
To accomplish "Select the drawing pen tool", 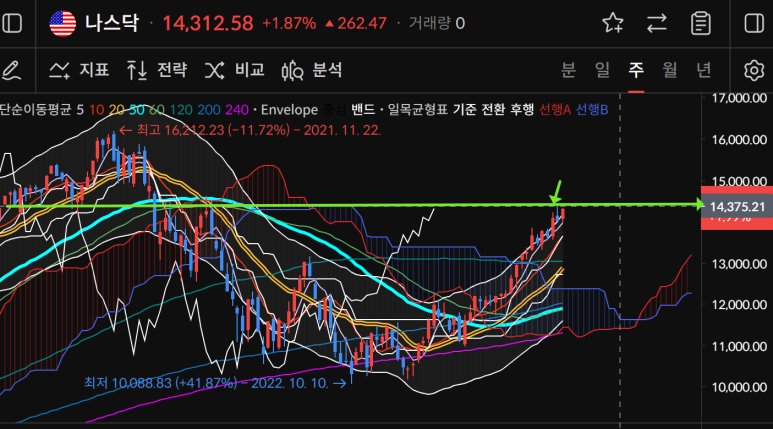I will [x=11, y=70].
